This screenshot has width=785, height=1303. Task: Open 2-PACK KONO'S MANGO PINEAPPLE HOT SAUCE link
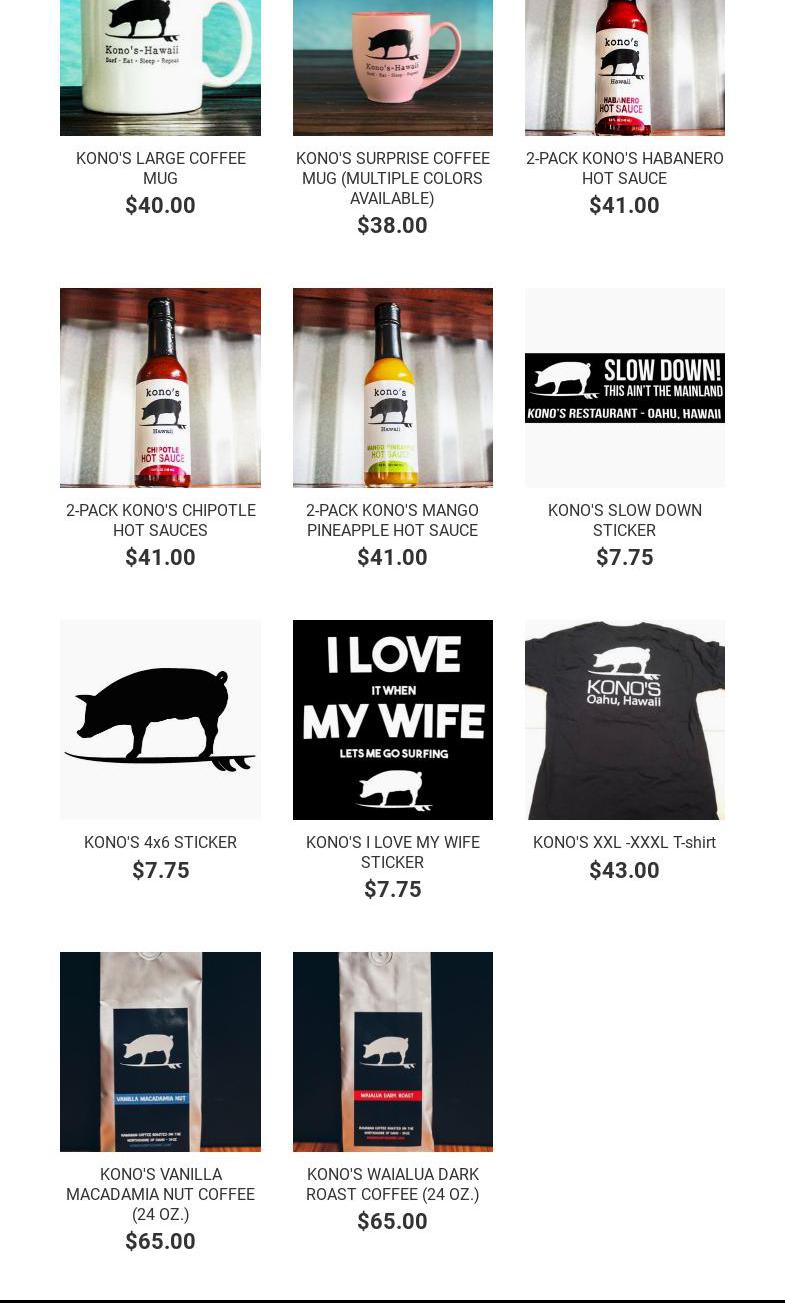[393, 520]
